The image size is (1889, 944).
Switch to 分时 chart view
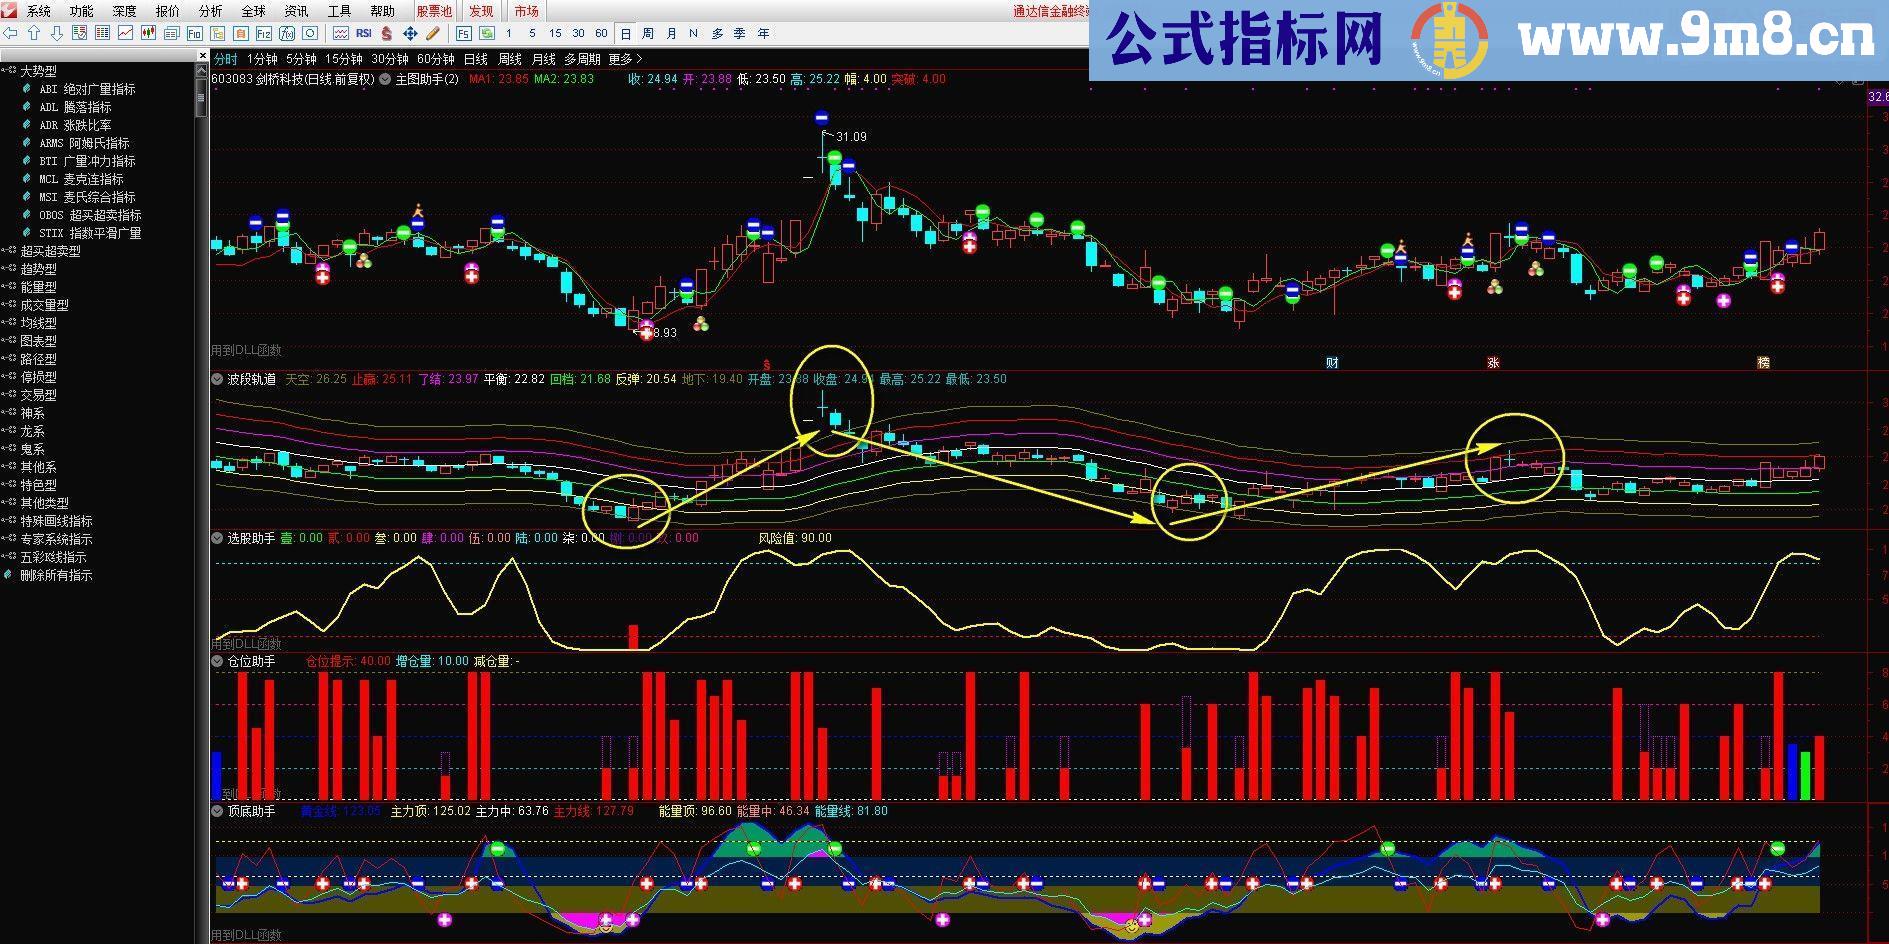tap(226, 59)
